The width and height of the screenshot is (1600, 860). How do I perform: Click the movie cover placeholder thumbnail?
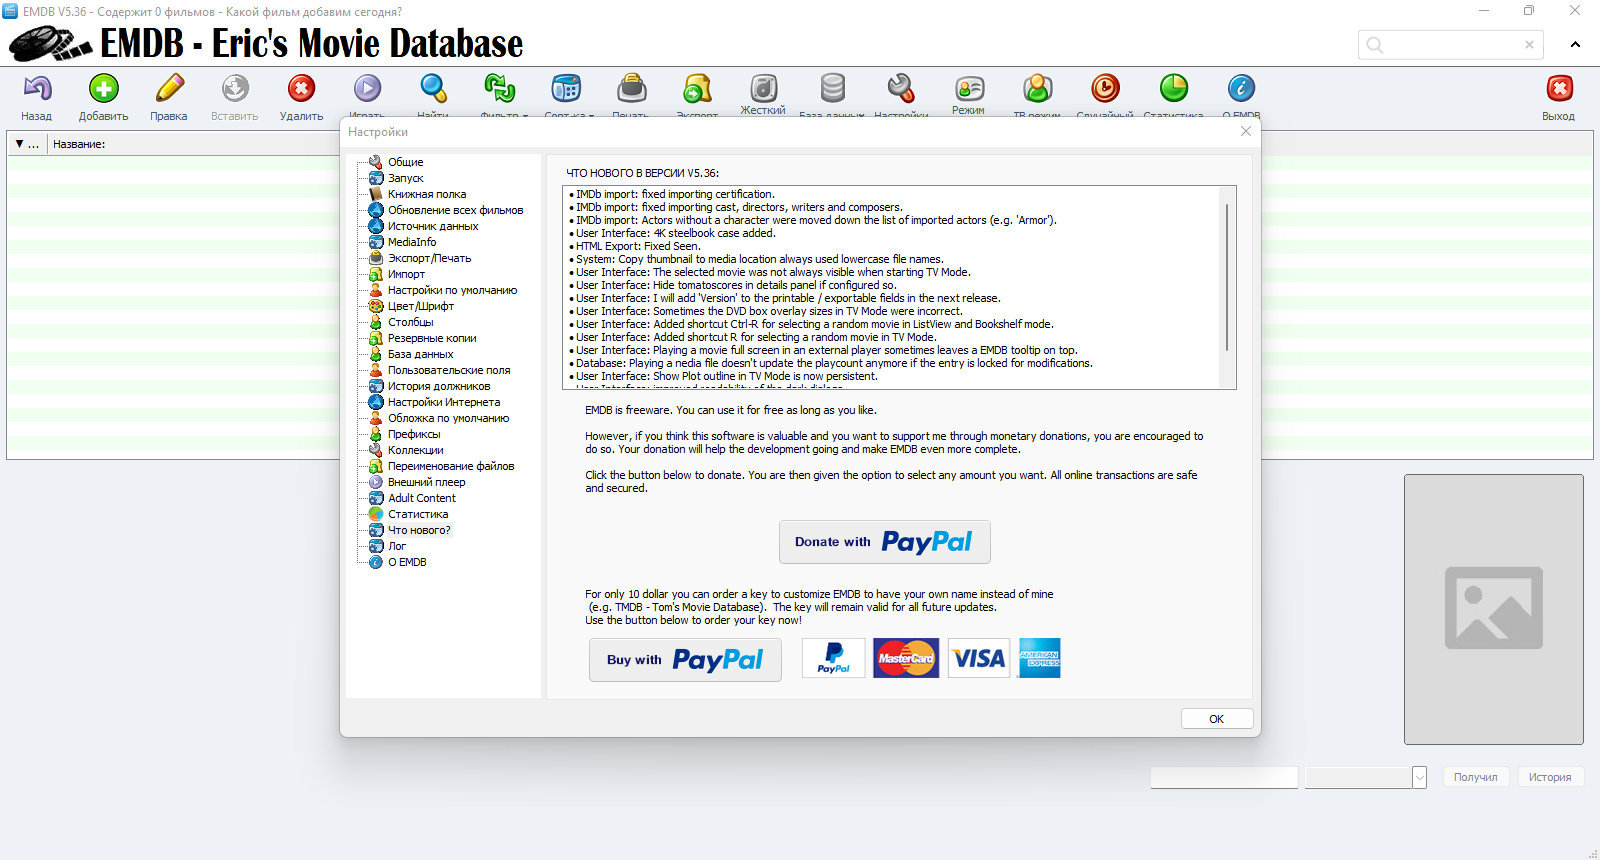click(x=1494, y=609)
